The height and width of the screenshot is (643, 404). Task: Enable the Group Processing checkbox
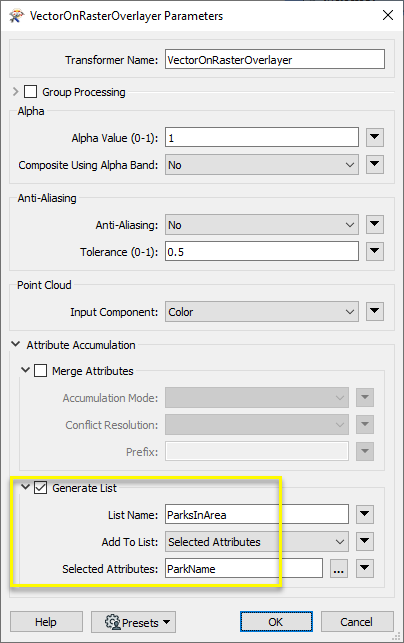click(30, 91)
